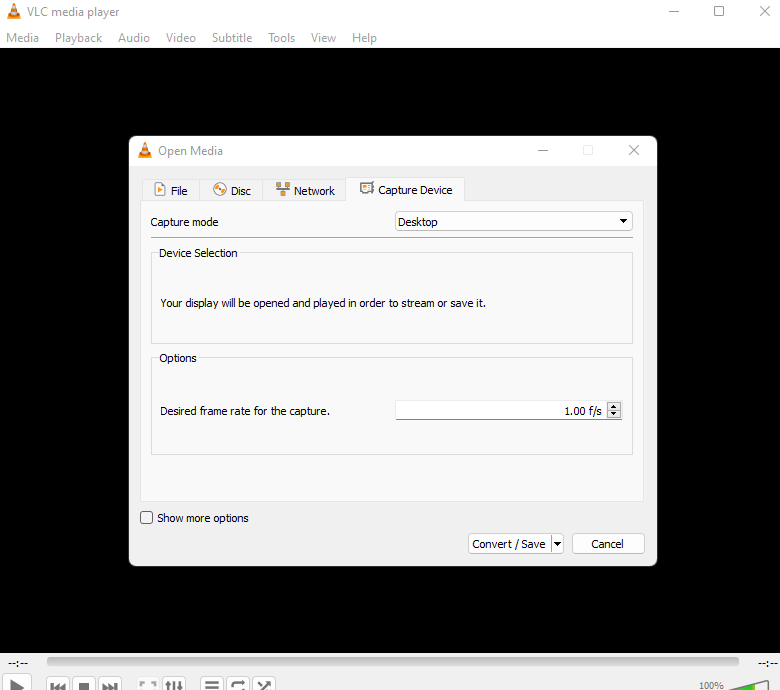
Task: Open the Video menu
Action: [x=181, y=38]
